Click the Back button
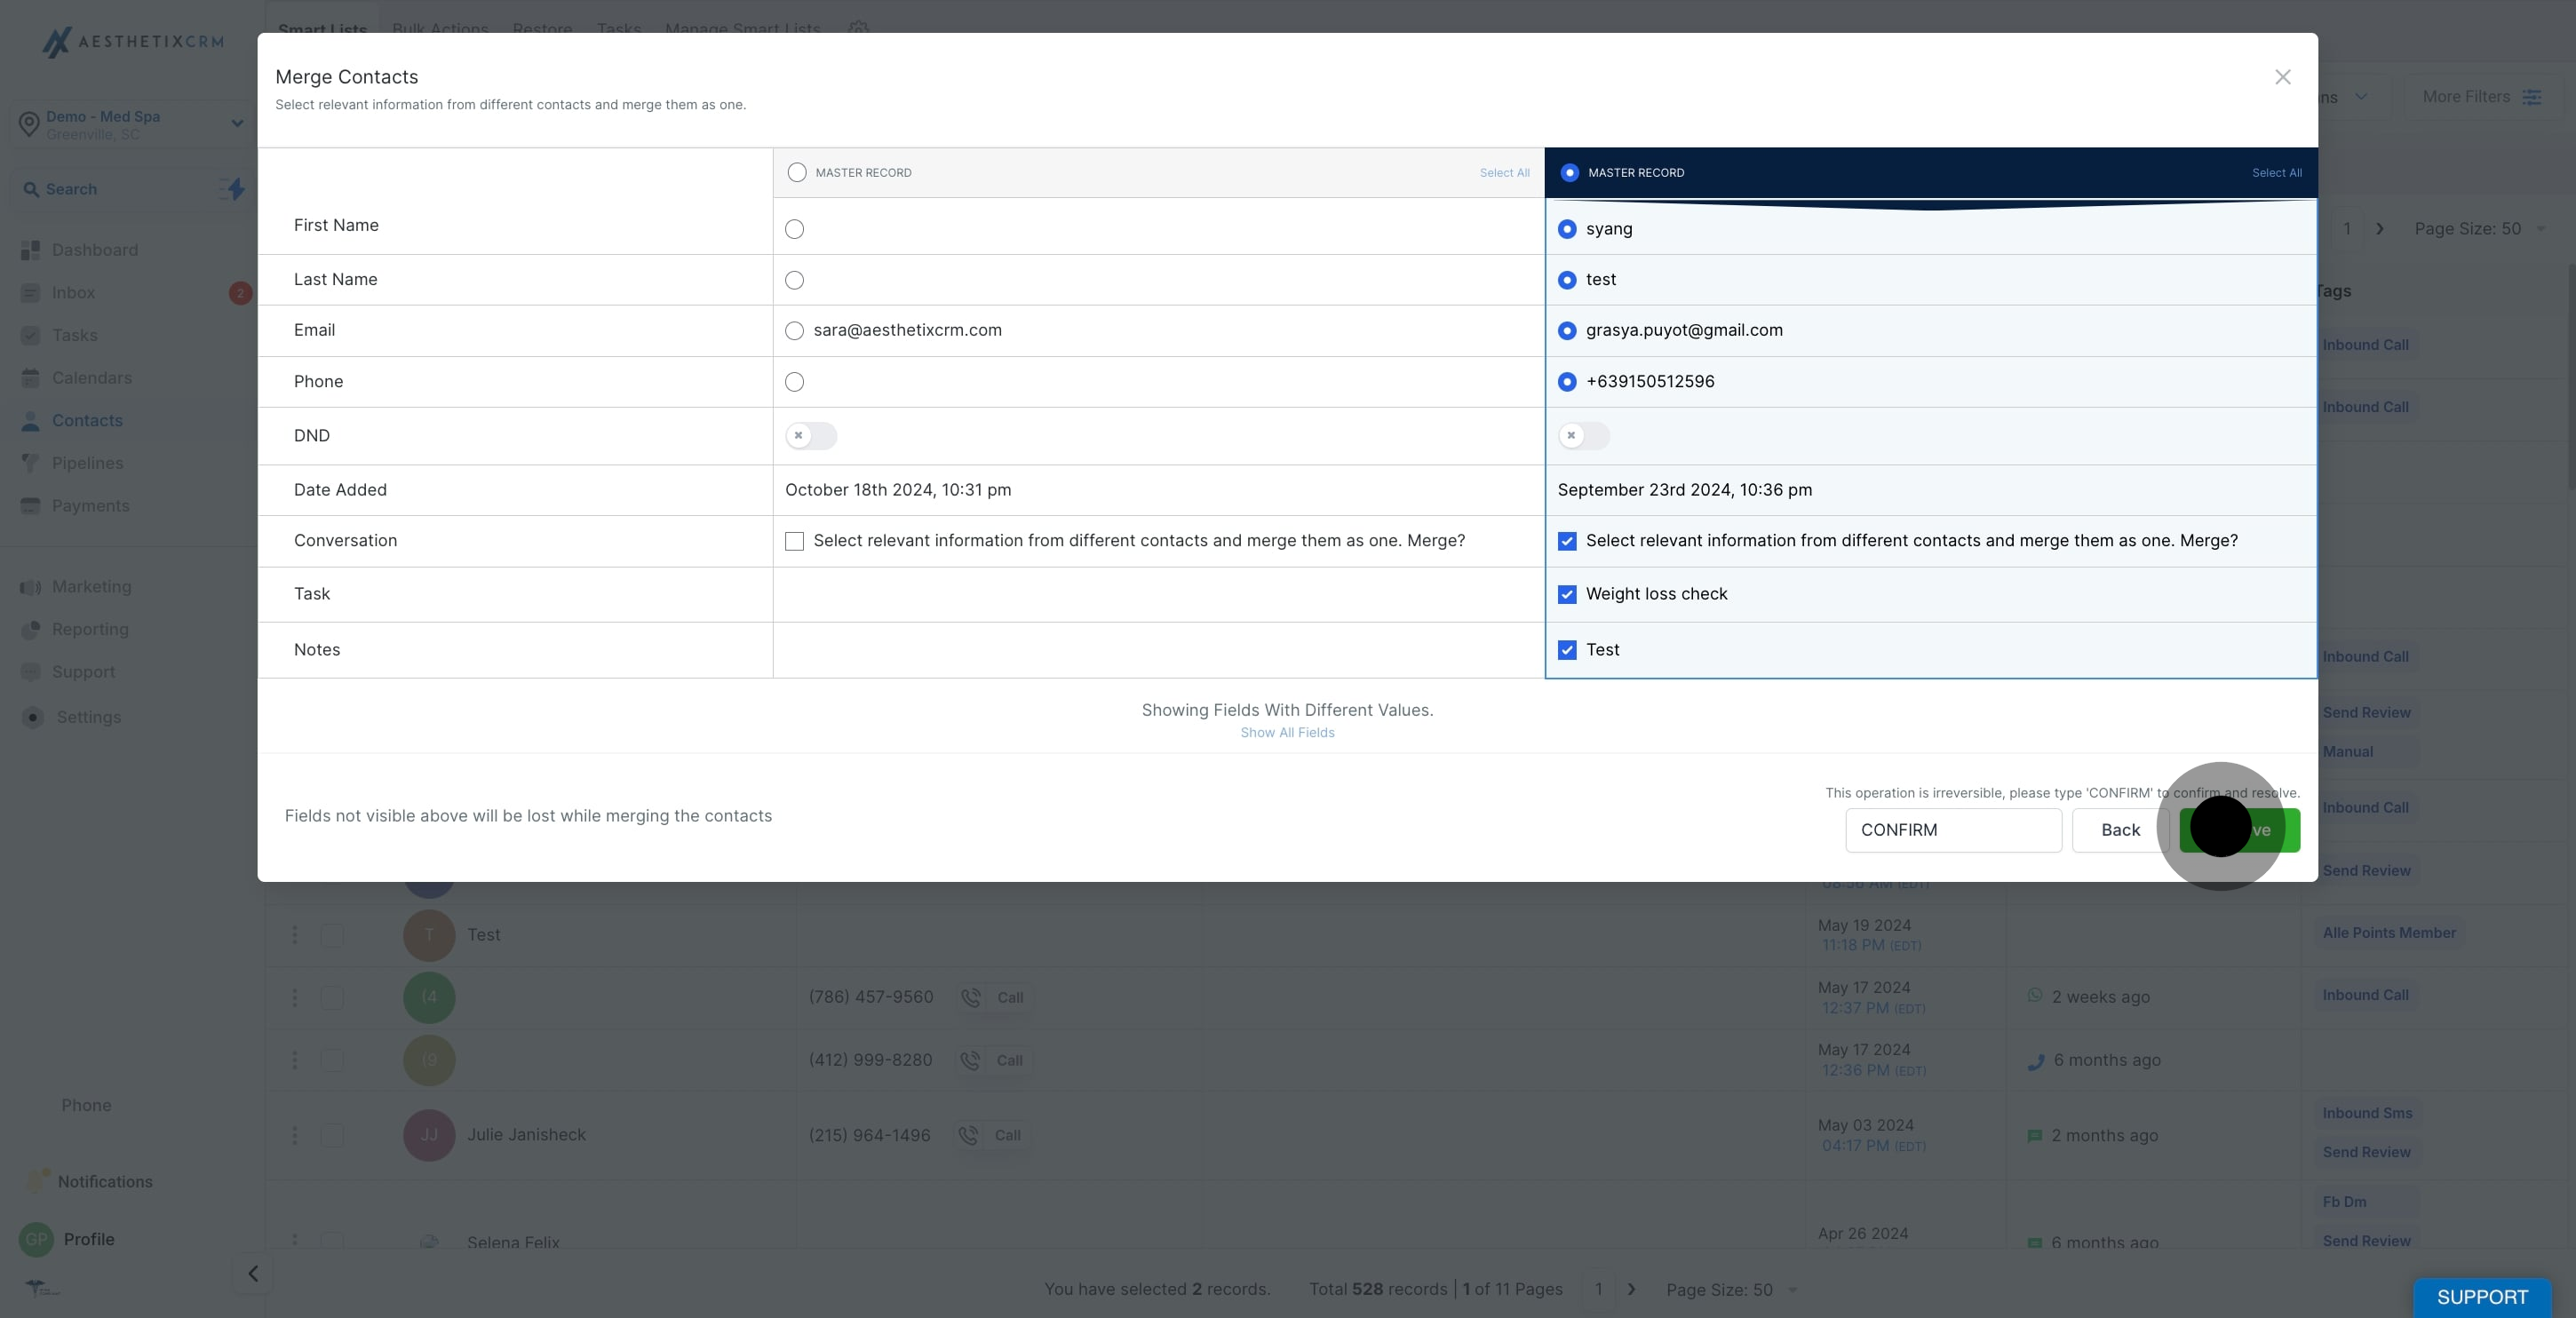 (2120, 830)
